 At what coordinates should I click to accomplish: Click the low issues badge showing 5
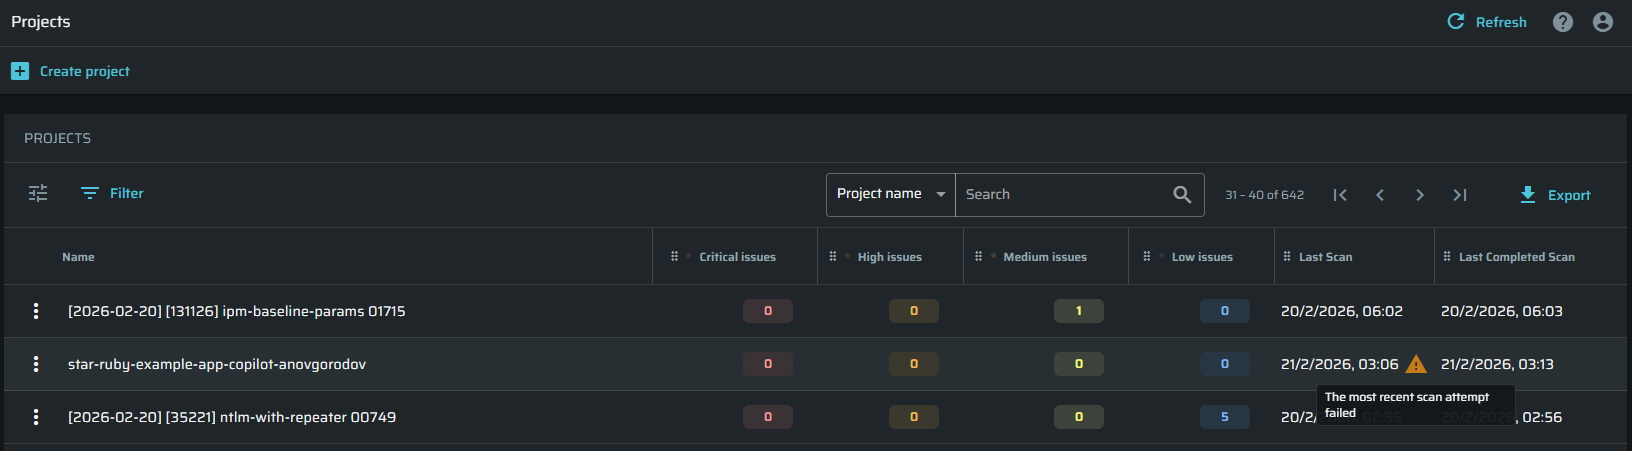1225,417
